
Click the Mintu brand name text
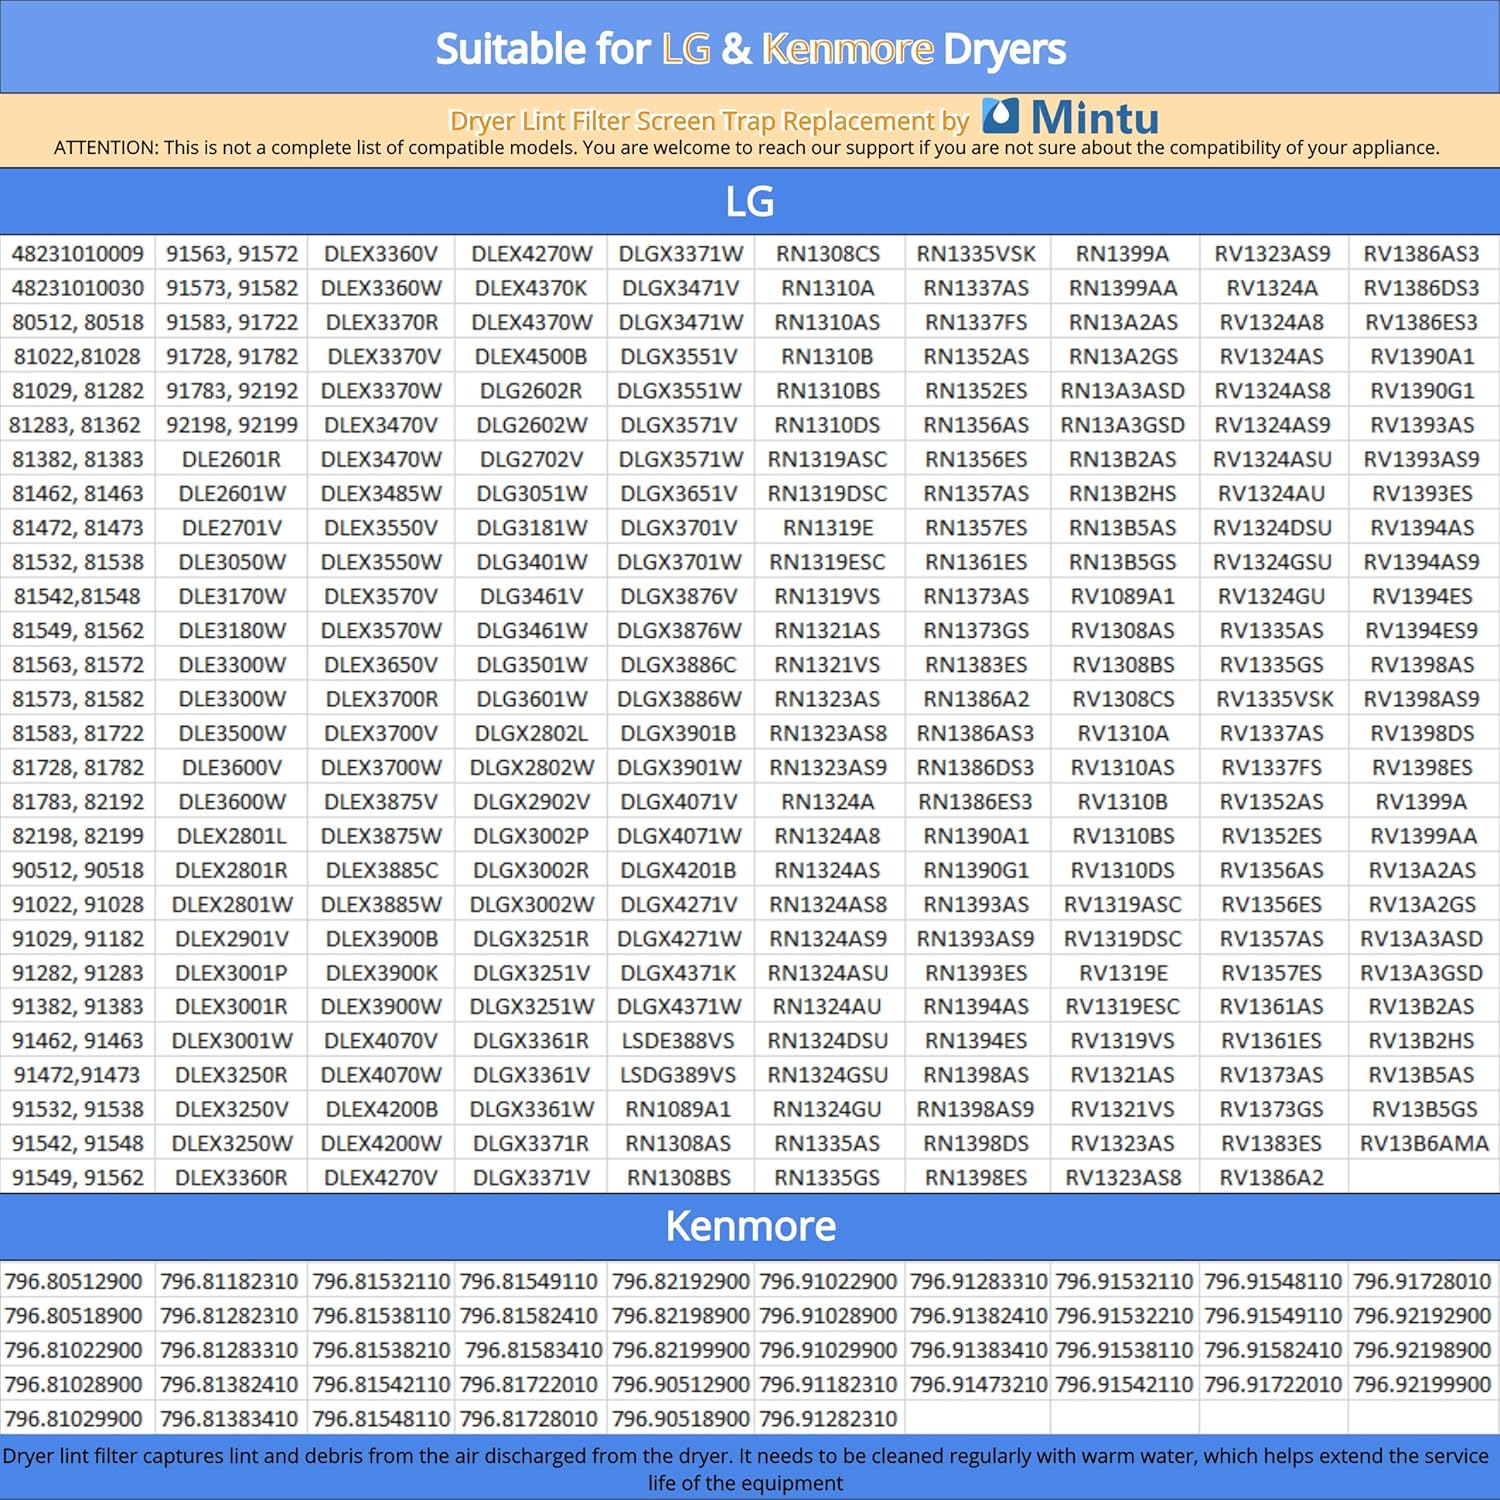(1095, 118)
